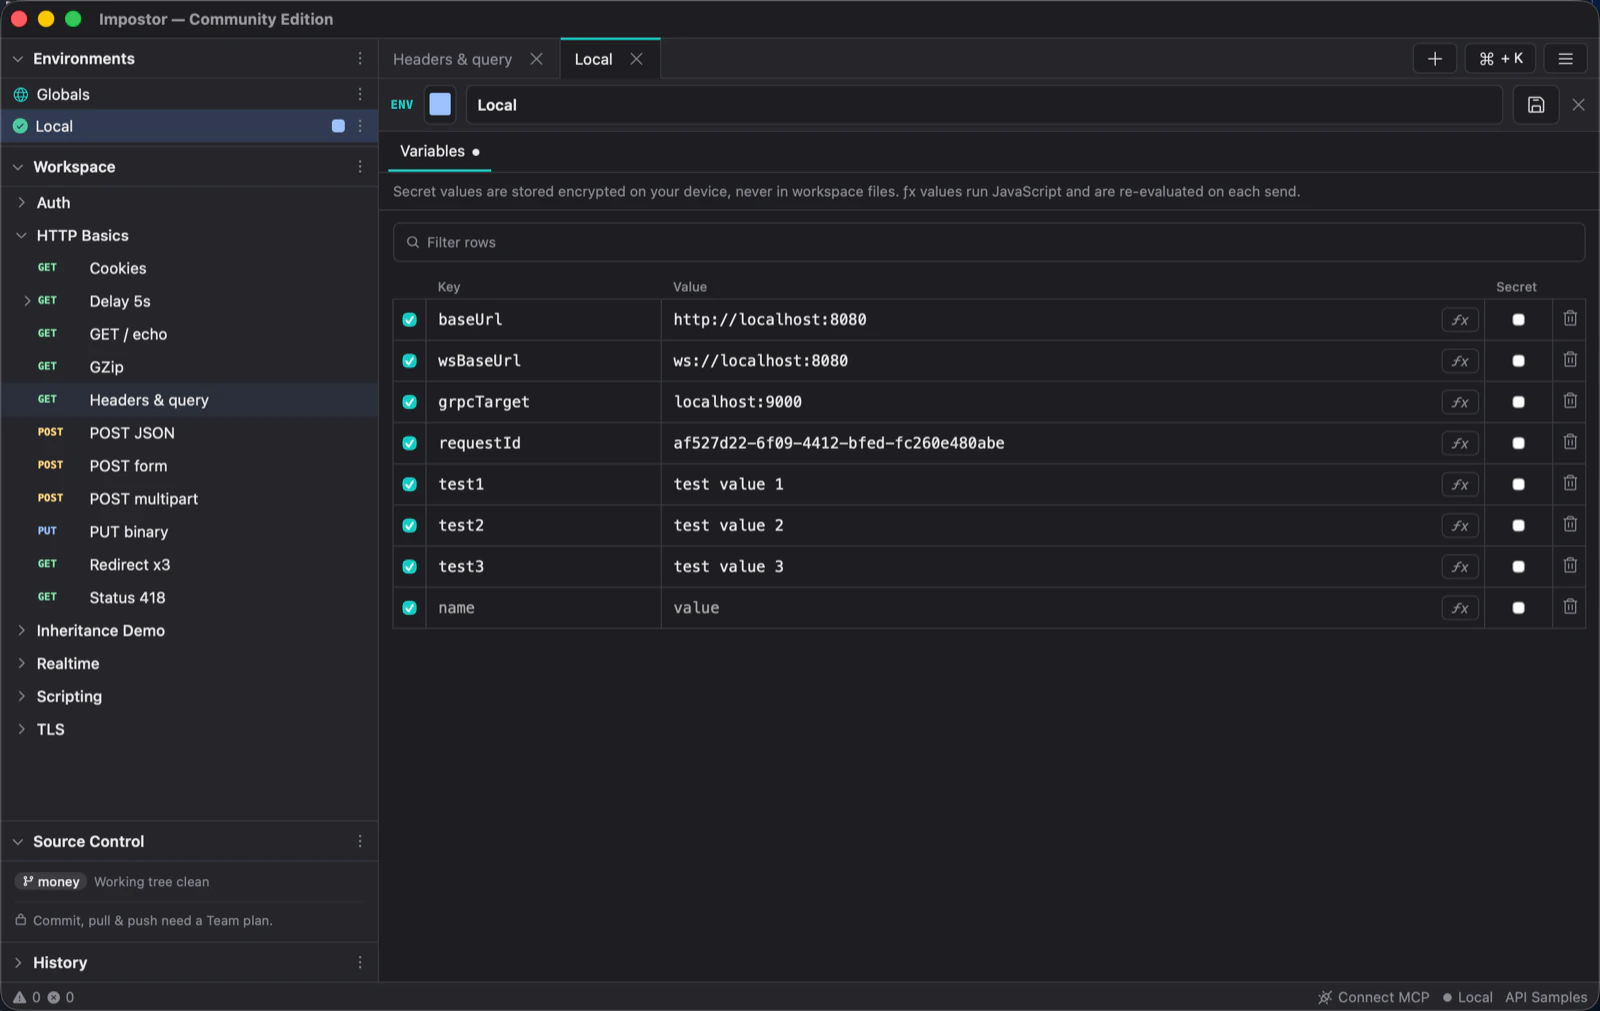The width and height of the screenshot is (1600, 1011).
Task: Open the POST JSON request
Action: point(190,433)
